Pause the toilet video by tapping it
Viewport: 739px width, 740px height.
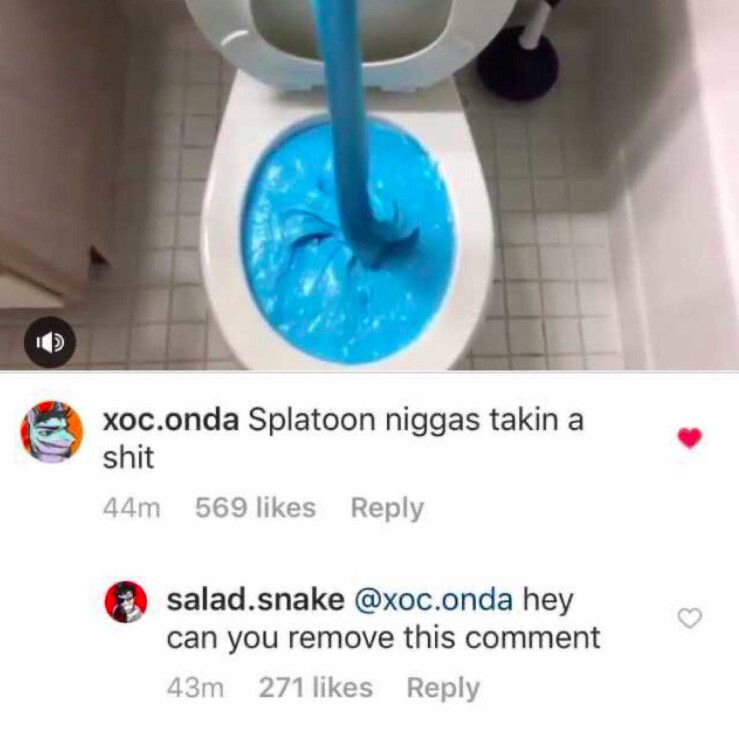click(x=370, y=185)
